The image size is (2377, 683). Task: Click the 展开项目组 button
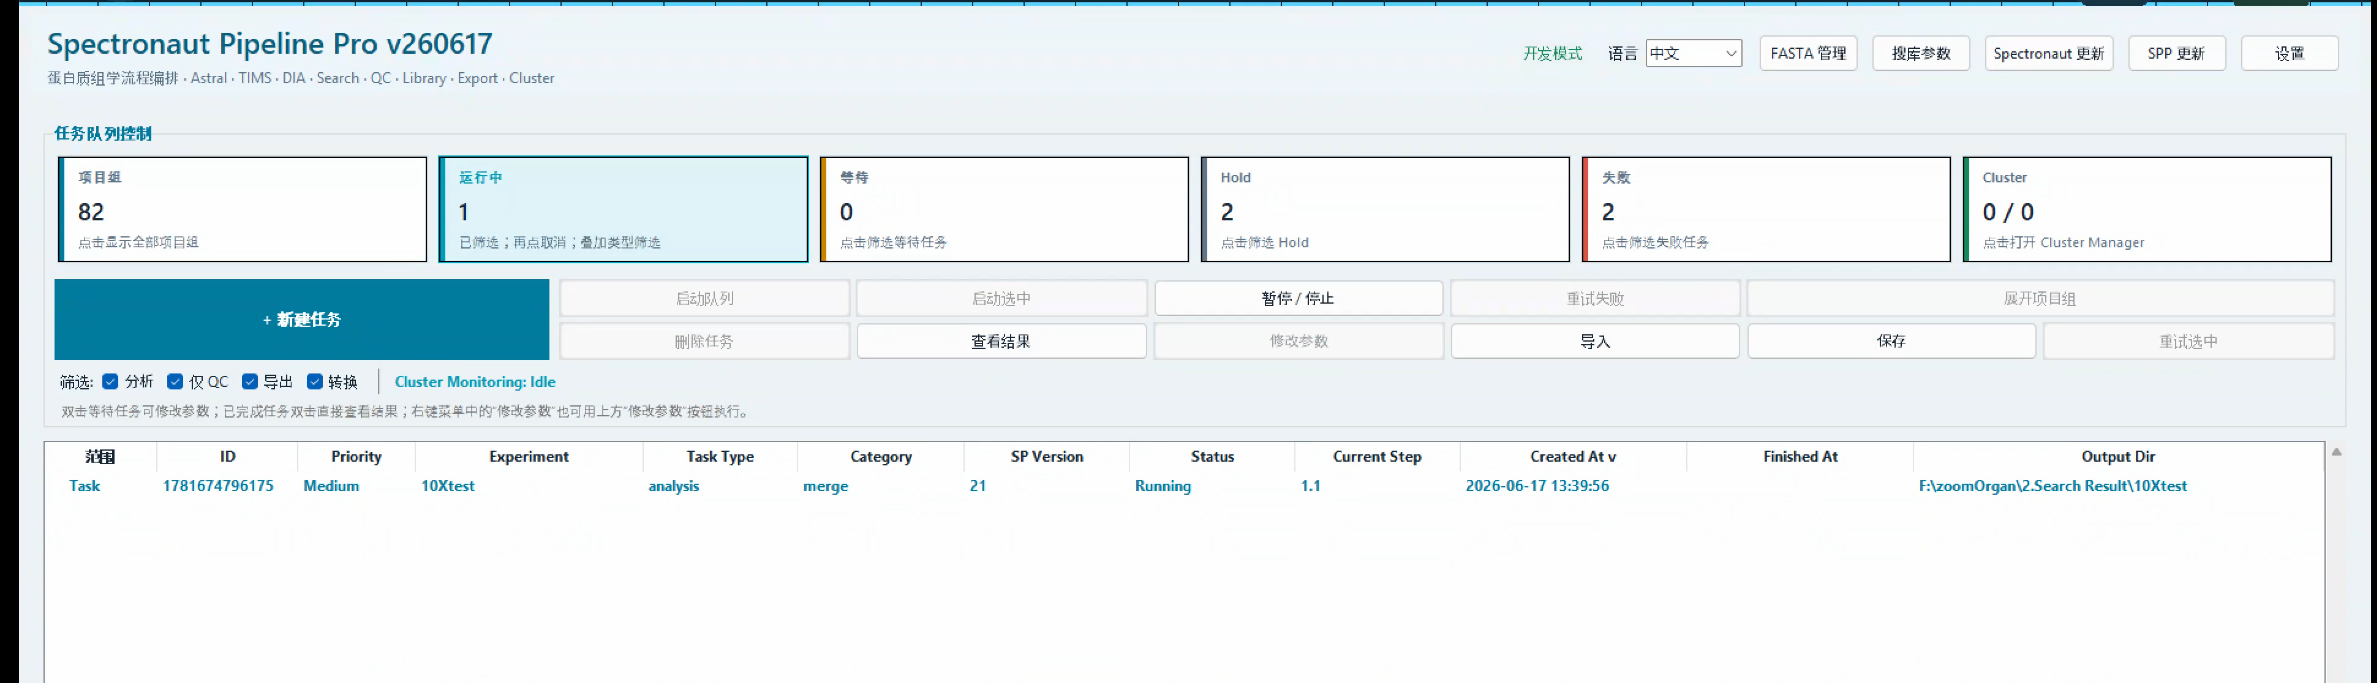coord(2040,298)
